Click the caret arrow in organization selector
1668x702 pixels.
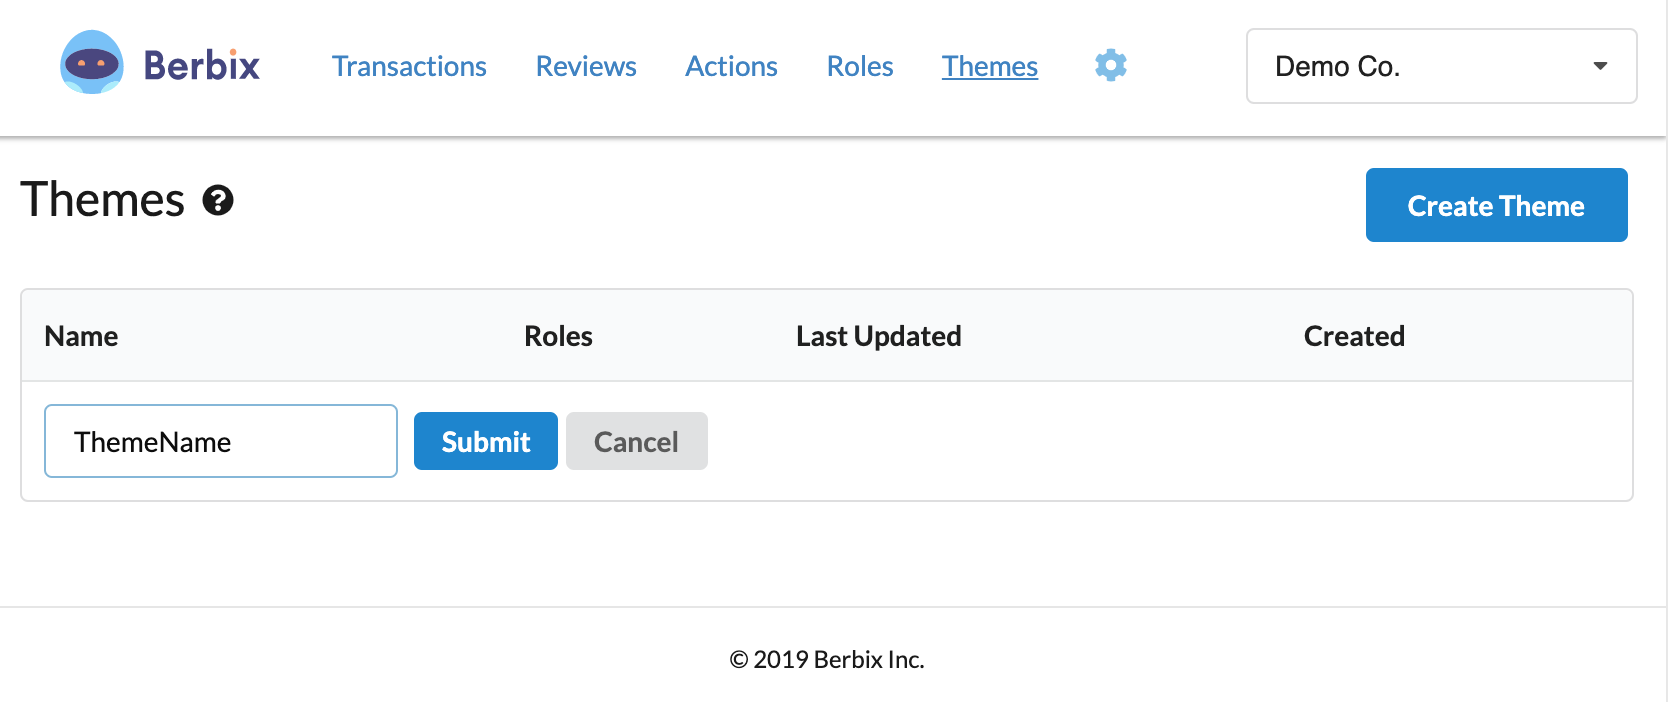pos(1600,66)
